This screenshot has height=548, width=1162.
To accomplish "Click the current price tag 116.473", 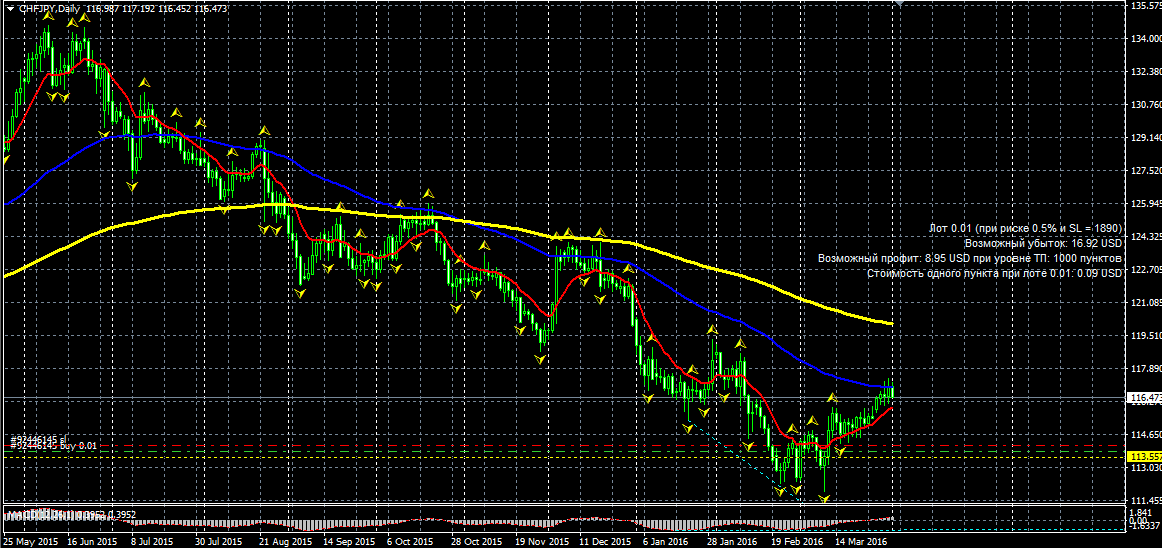I will click(1143, 398).
